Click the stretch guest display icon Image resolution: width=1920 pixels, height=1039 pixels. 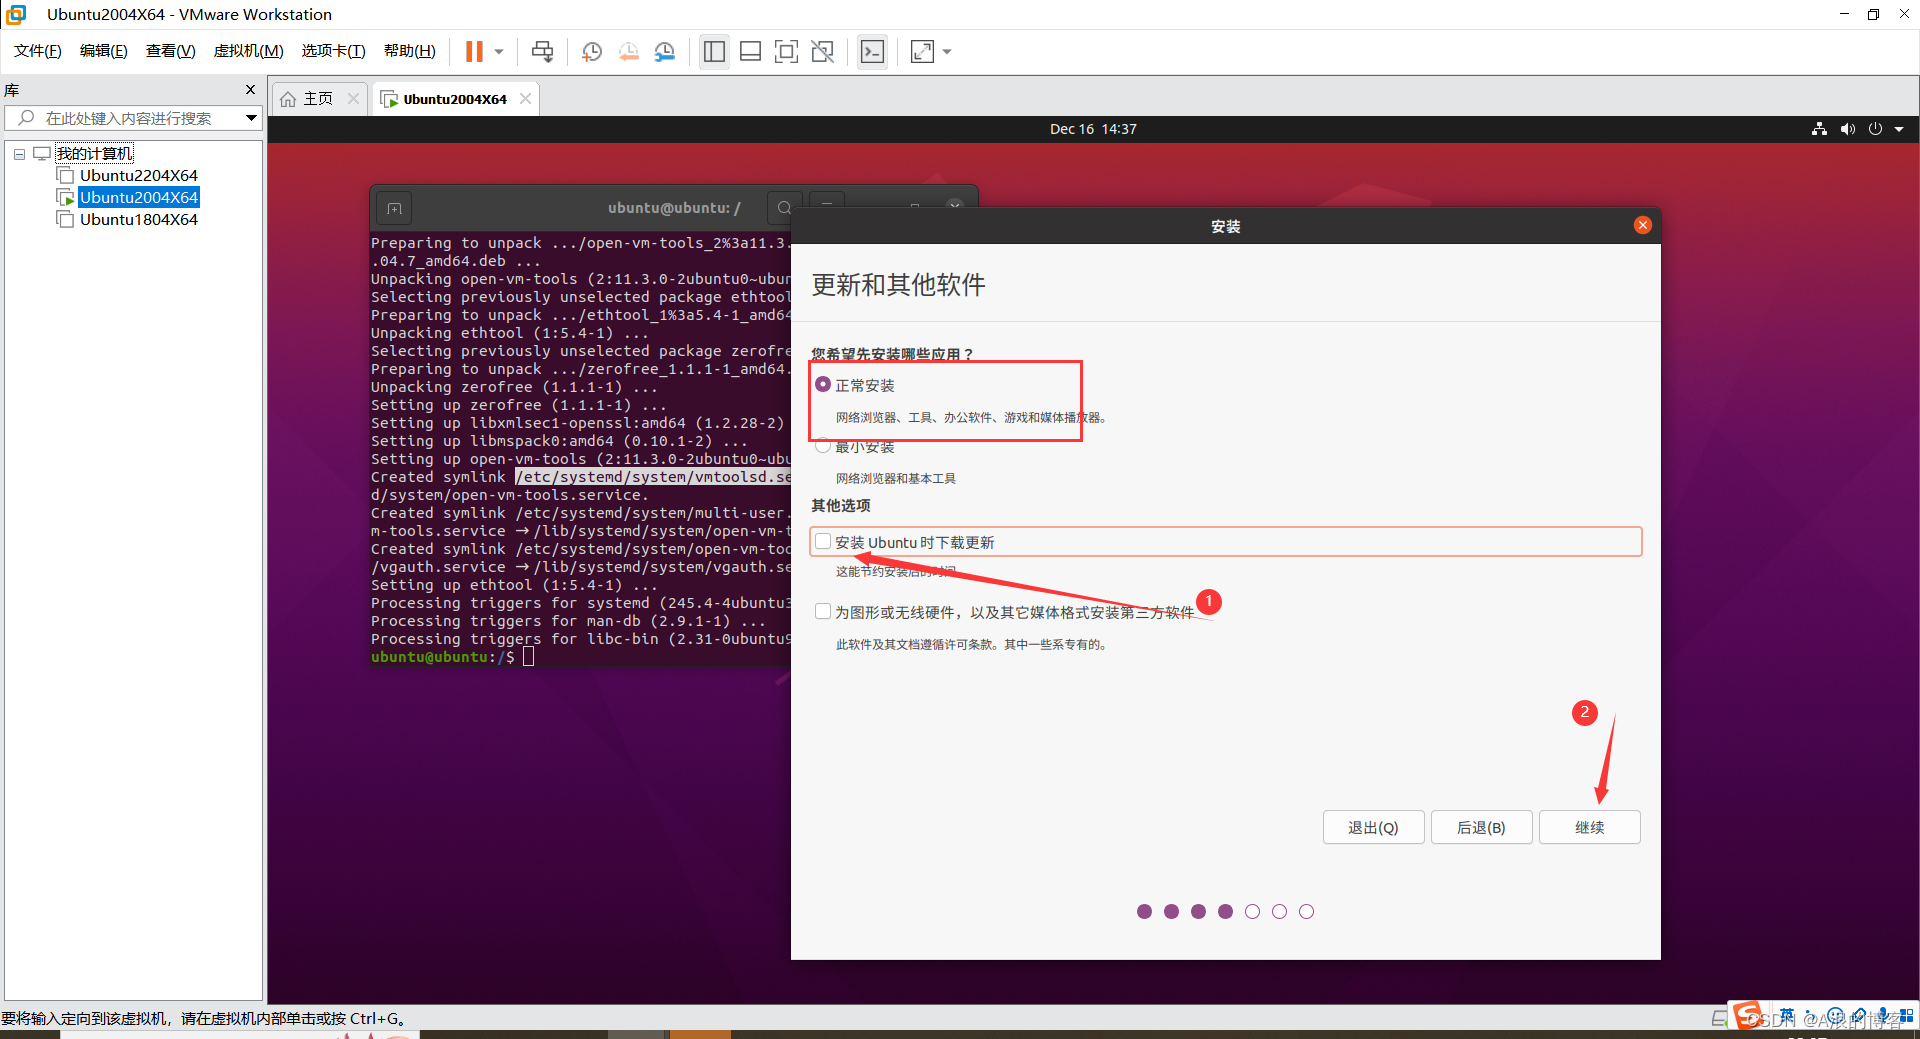click(922, 51)
